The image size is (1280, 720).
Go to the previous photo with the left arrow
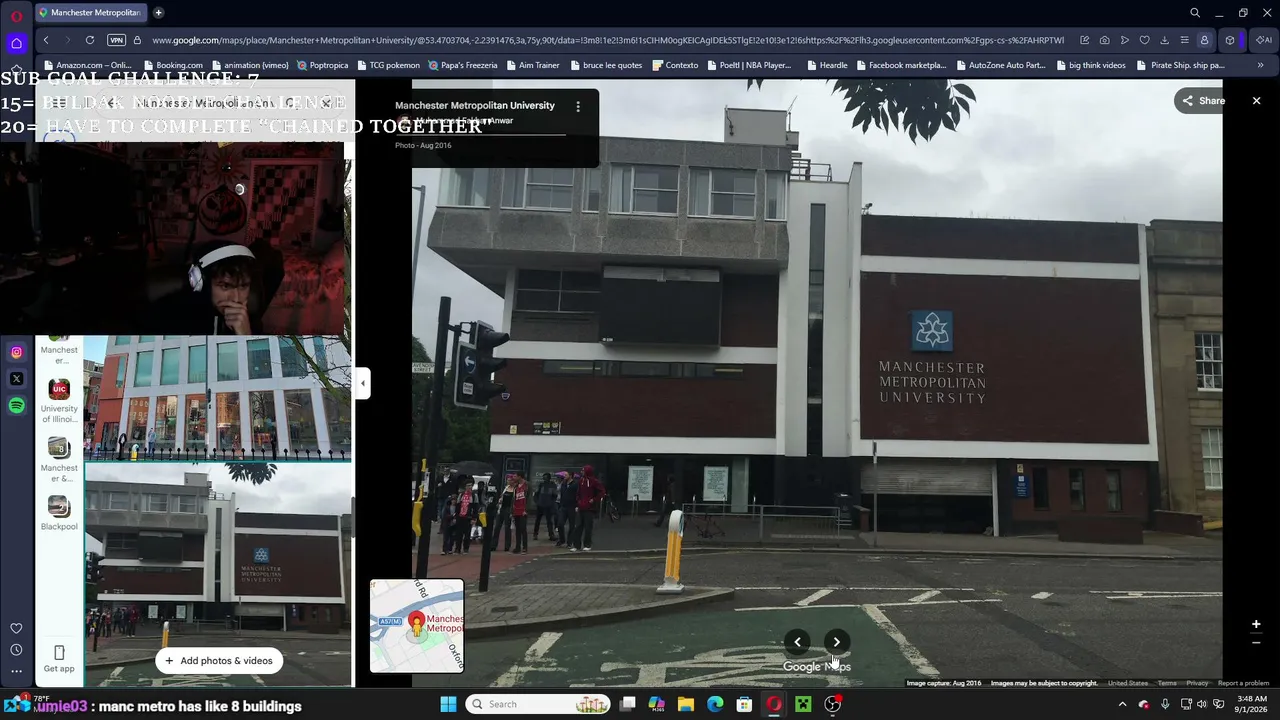point(797,642)
